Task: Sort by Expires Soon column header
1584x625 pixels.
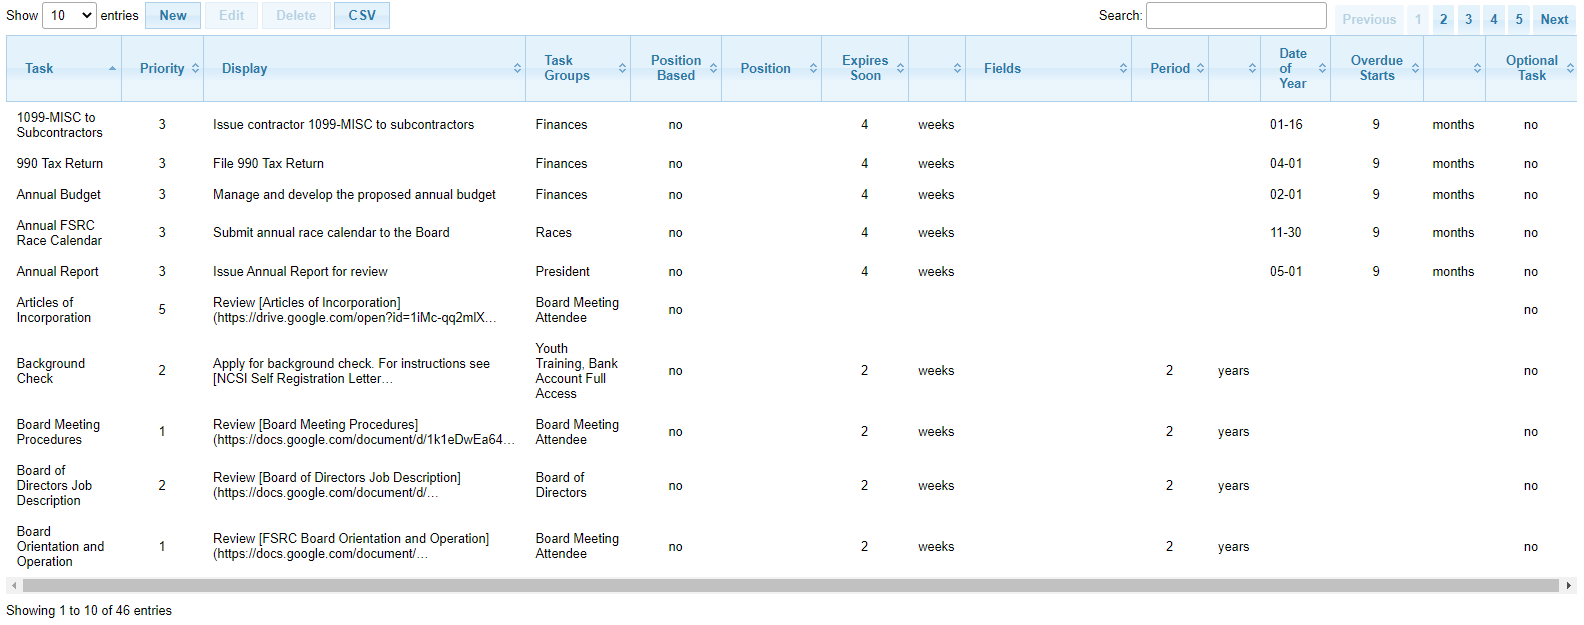Action: [x=865, y=68]
